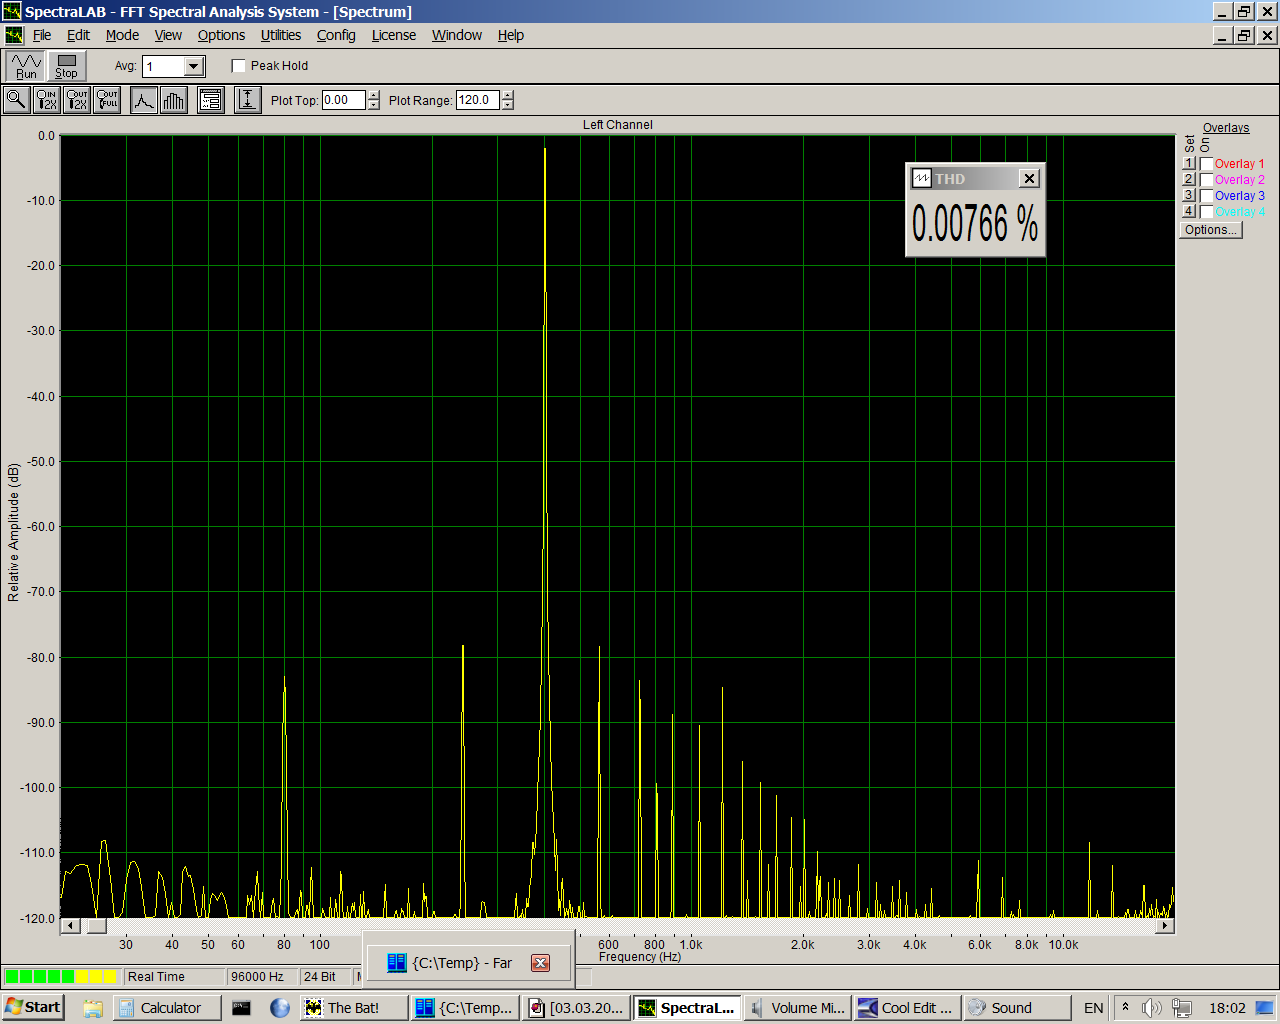This screenshot has height=1024, width=1280.
Task: Increase Plot Top with up arrow
Action: (374, 96)
